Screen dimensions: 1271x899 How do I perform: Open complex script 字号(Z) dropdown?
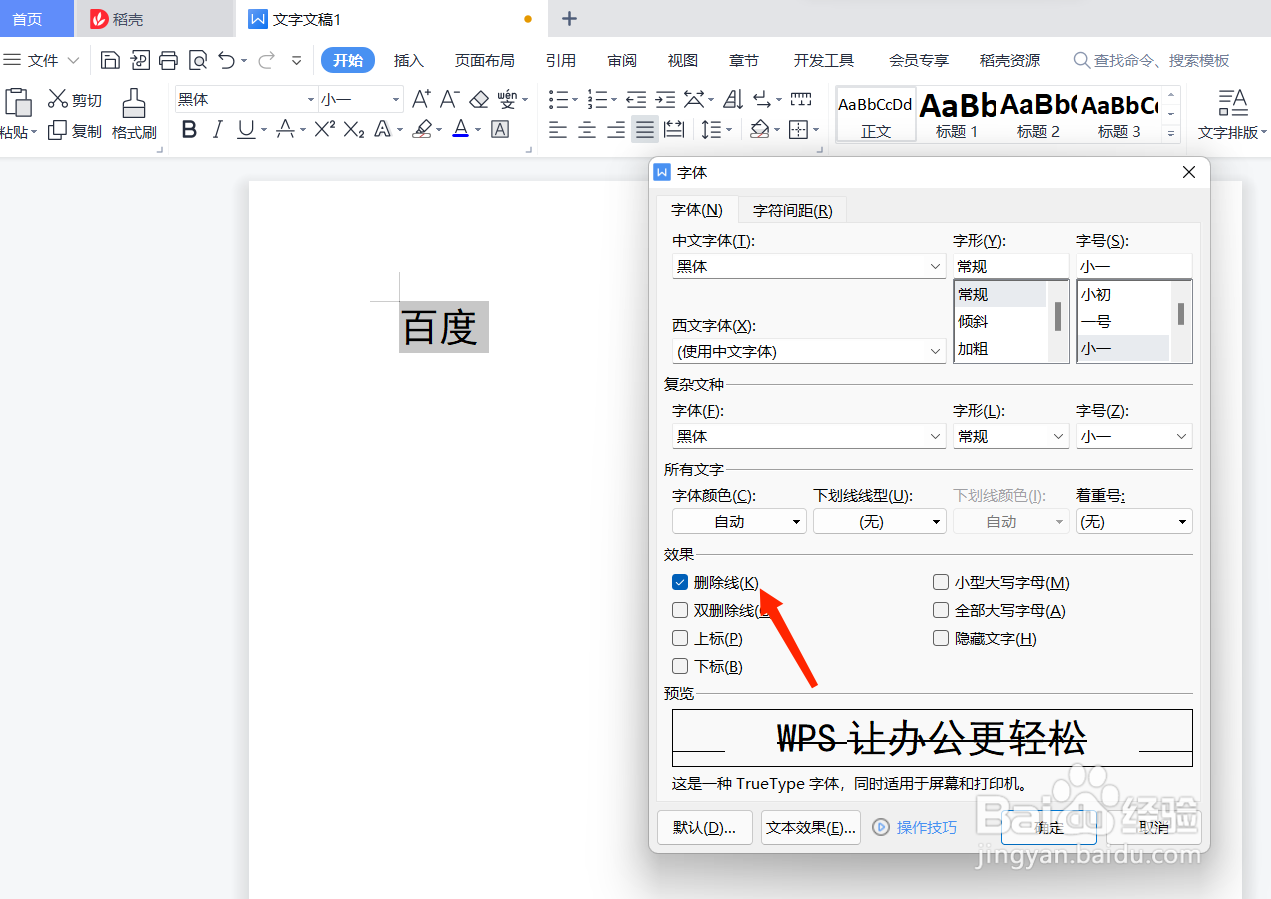[x=1182, y=436]
